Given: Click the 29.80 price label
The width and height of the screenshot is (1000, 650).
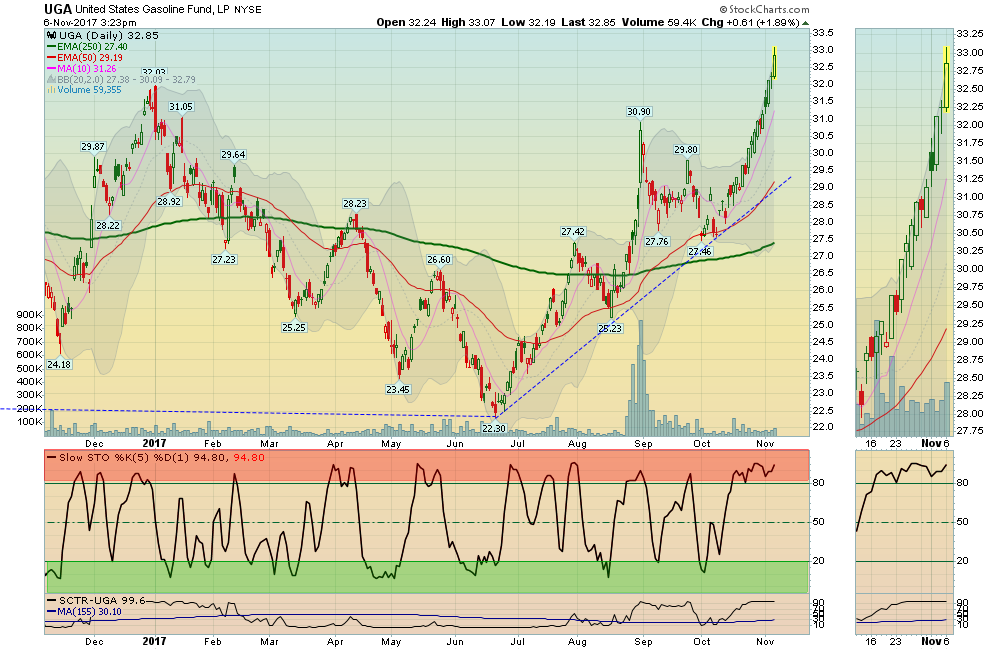Looking at the screenshot, I should (x=686, y=149).
